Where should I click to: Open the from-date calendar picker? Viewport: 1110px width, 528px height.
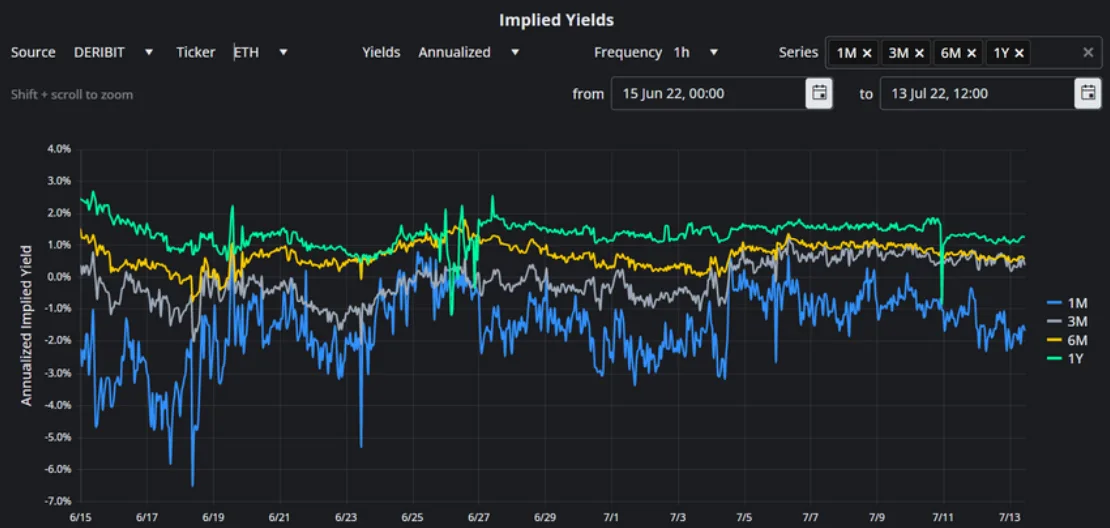pos(819,93)
